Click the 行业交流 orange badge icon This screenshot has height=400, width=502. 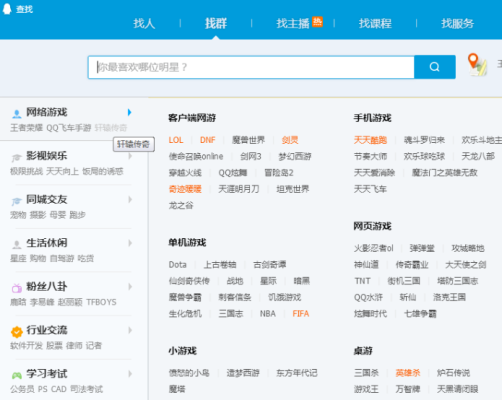17,332
